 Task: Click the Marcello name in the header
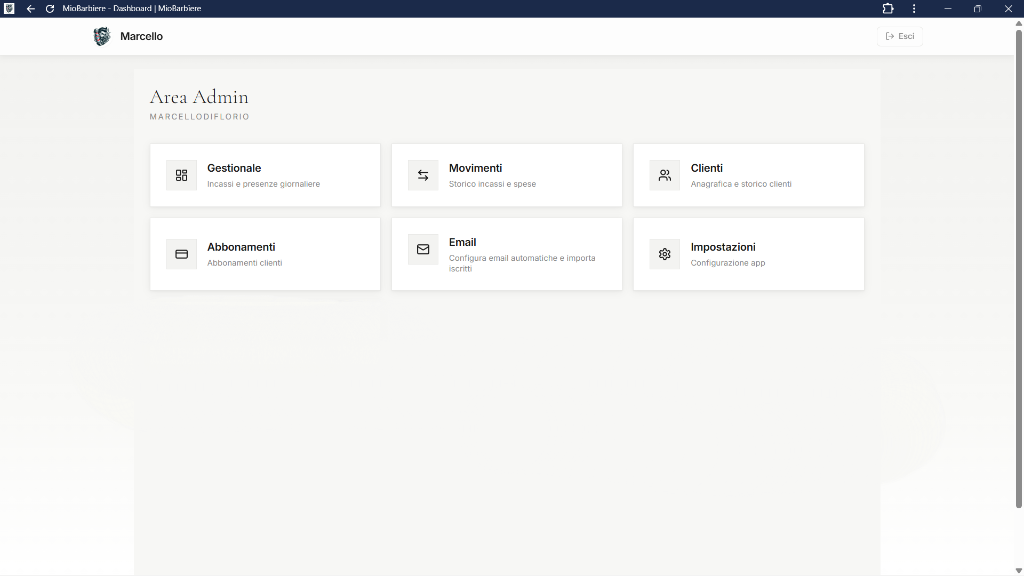[x=141, y=37]
